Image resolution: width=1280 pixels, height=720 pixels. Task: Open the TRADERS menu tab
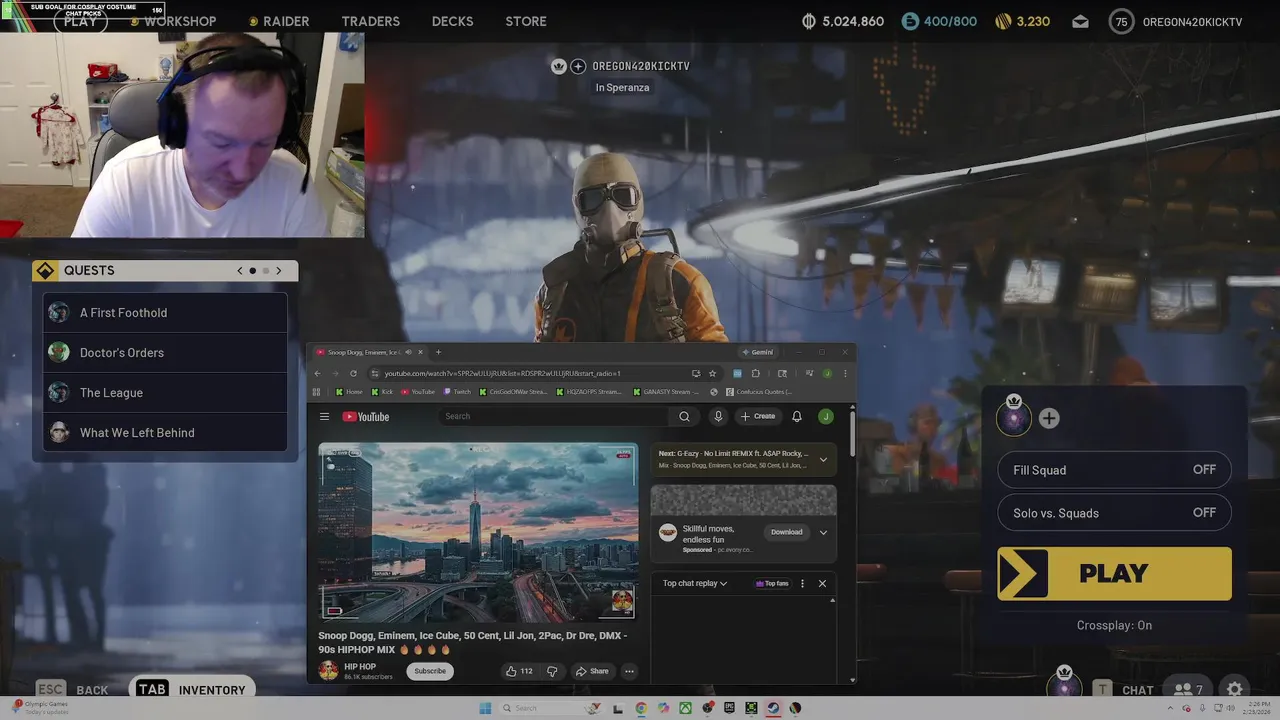point(370,21)
